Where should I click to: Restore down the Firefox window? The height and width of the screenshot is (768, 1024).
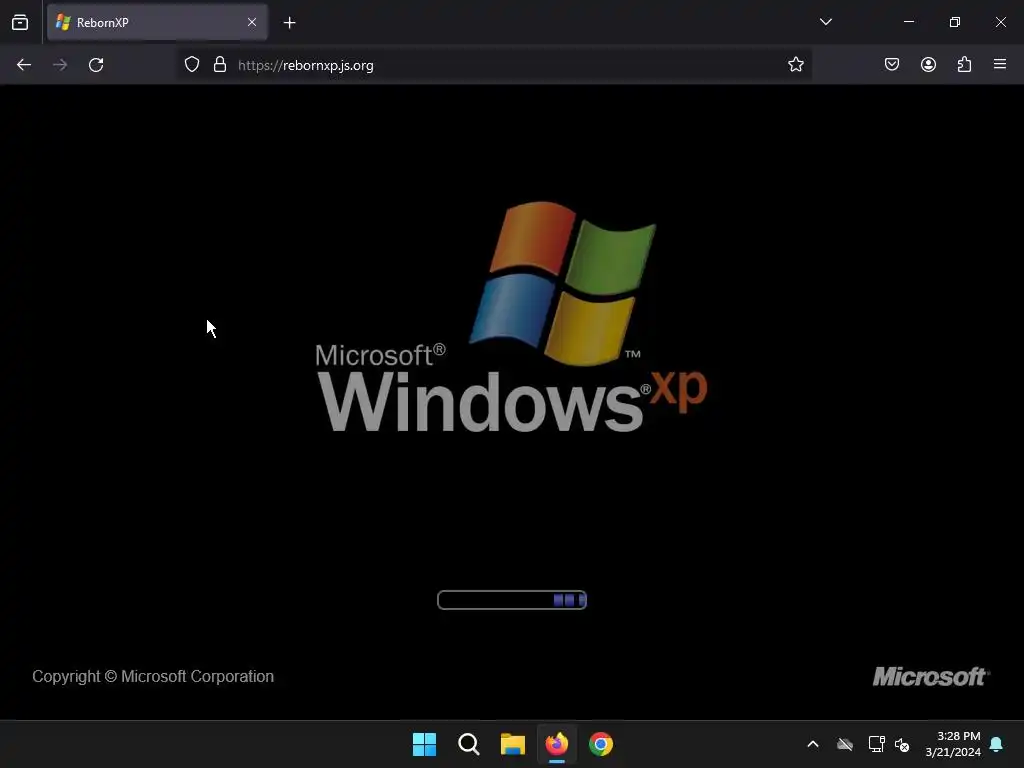point(955,22)
